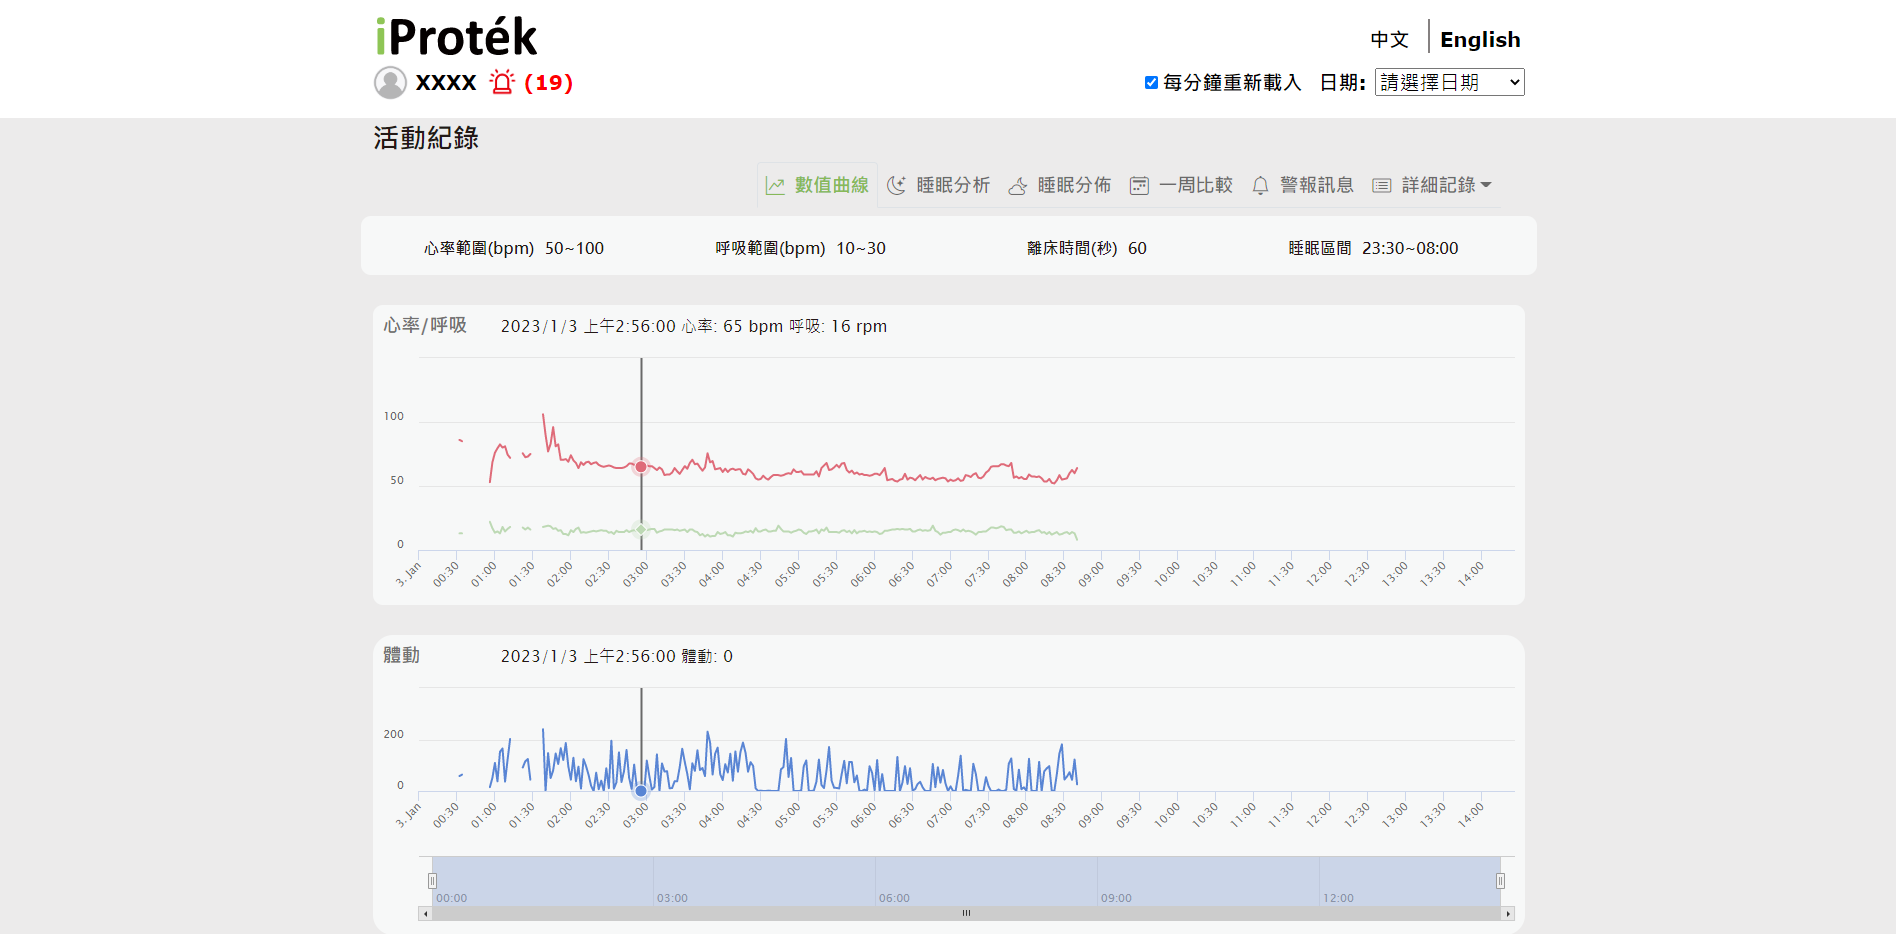The width and height of the screenshot is (1896, 934).
Task: Click the 數值曲線 chart icon
Action: click(775, 186)
